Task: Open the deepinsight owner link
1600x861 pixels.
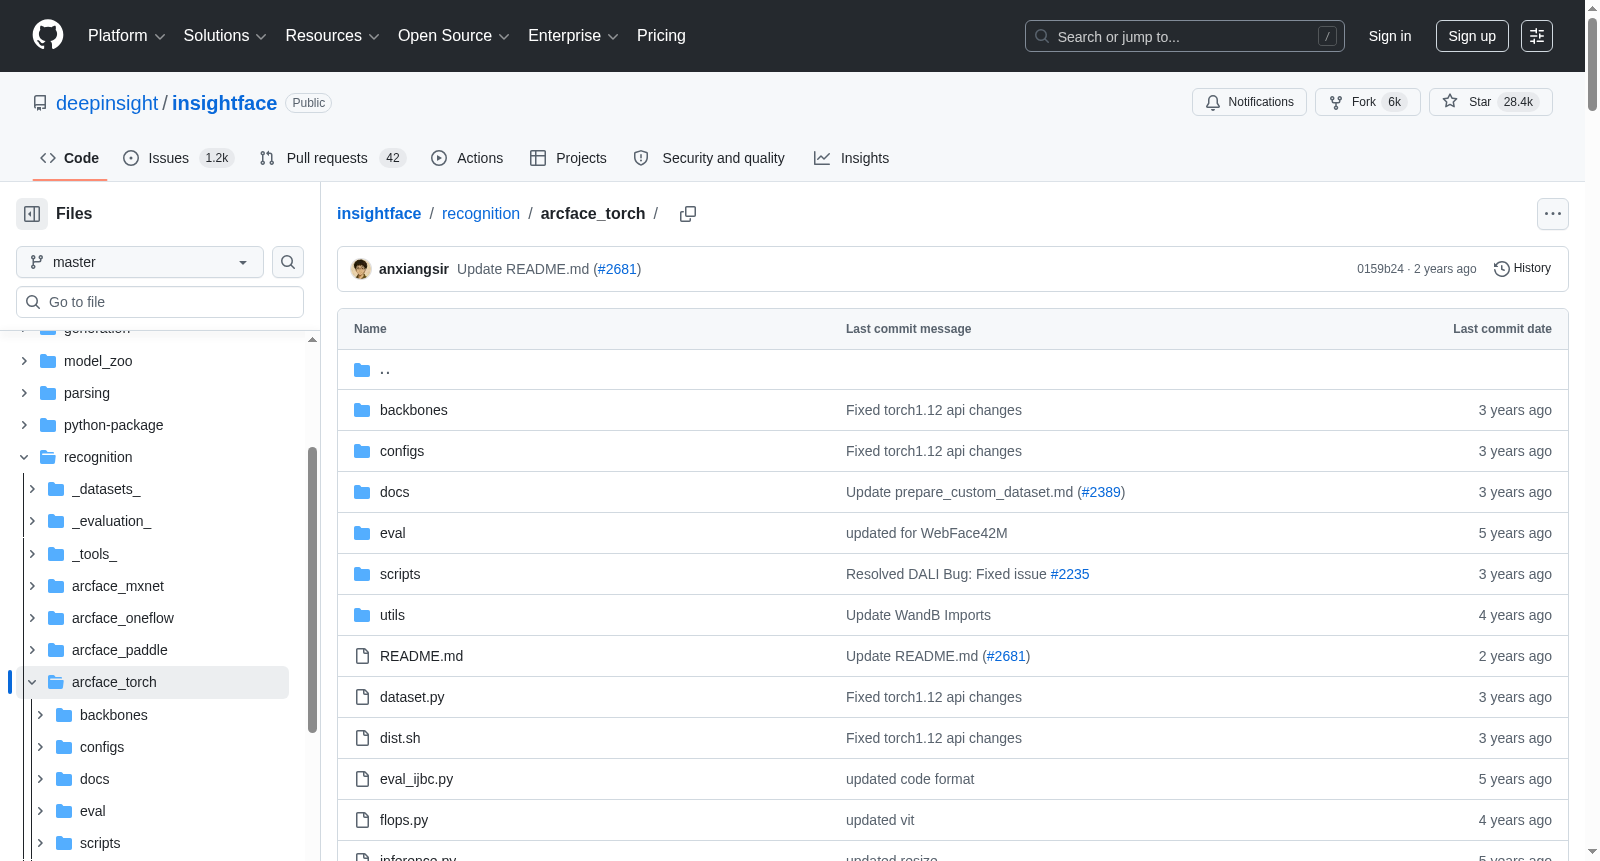Action: 107,103
